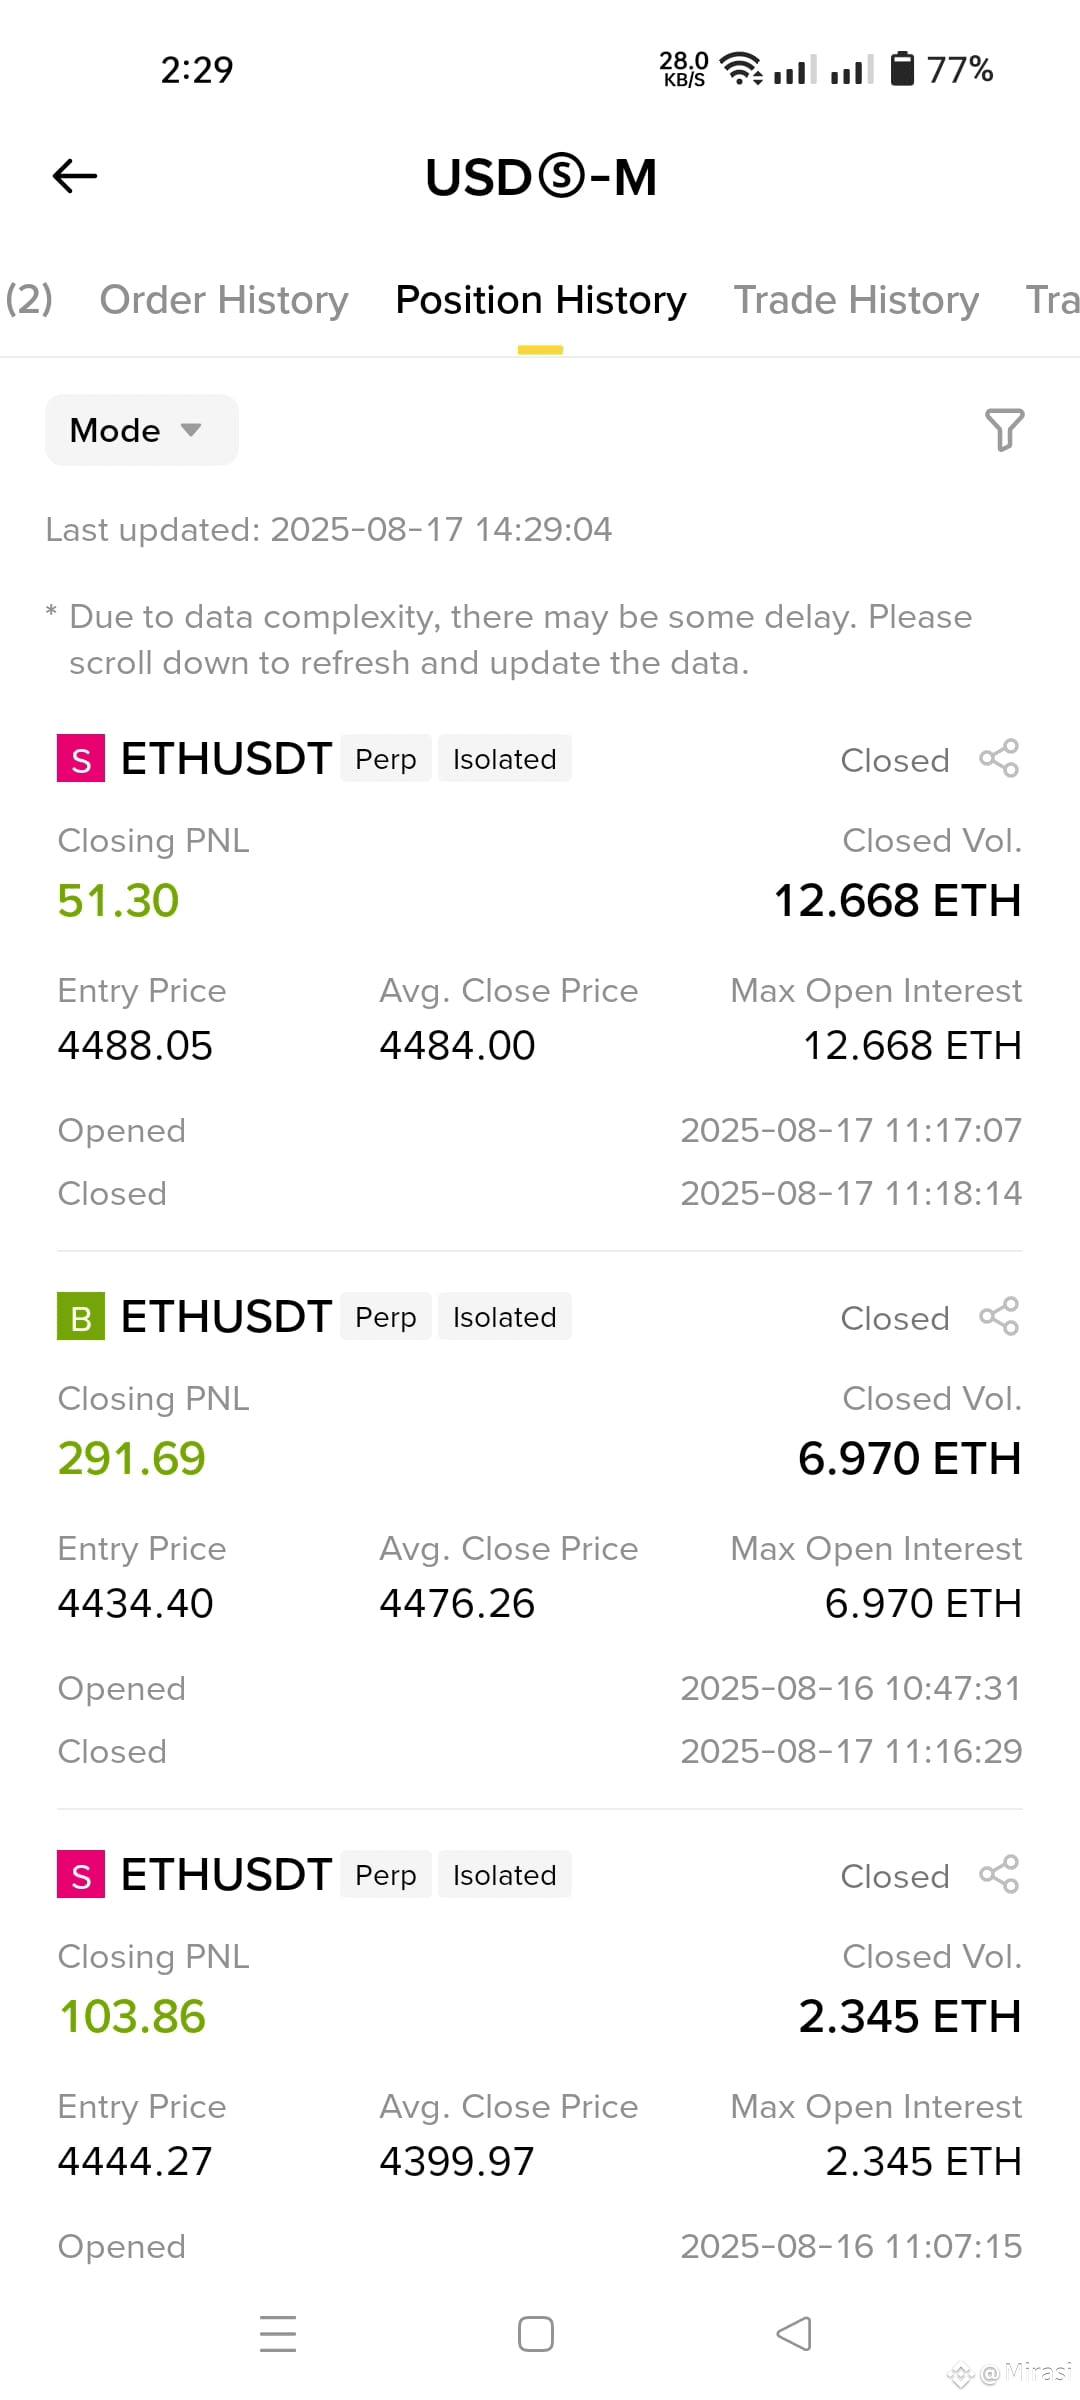Image resolution: width=1080 pixels, height=2400 pixels.
Task: Switch to Order History tab
Action: click(x=224, y=300)
